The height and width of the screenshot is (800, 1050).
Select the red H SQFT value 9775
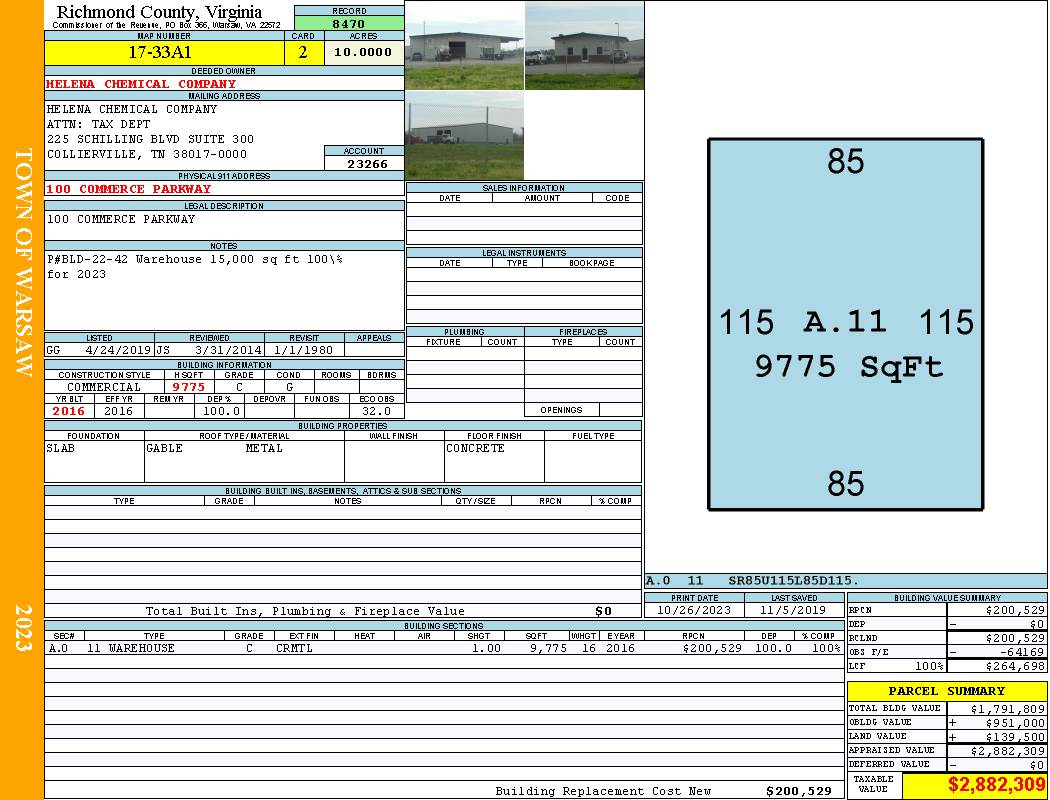[x=188, y=387]
